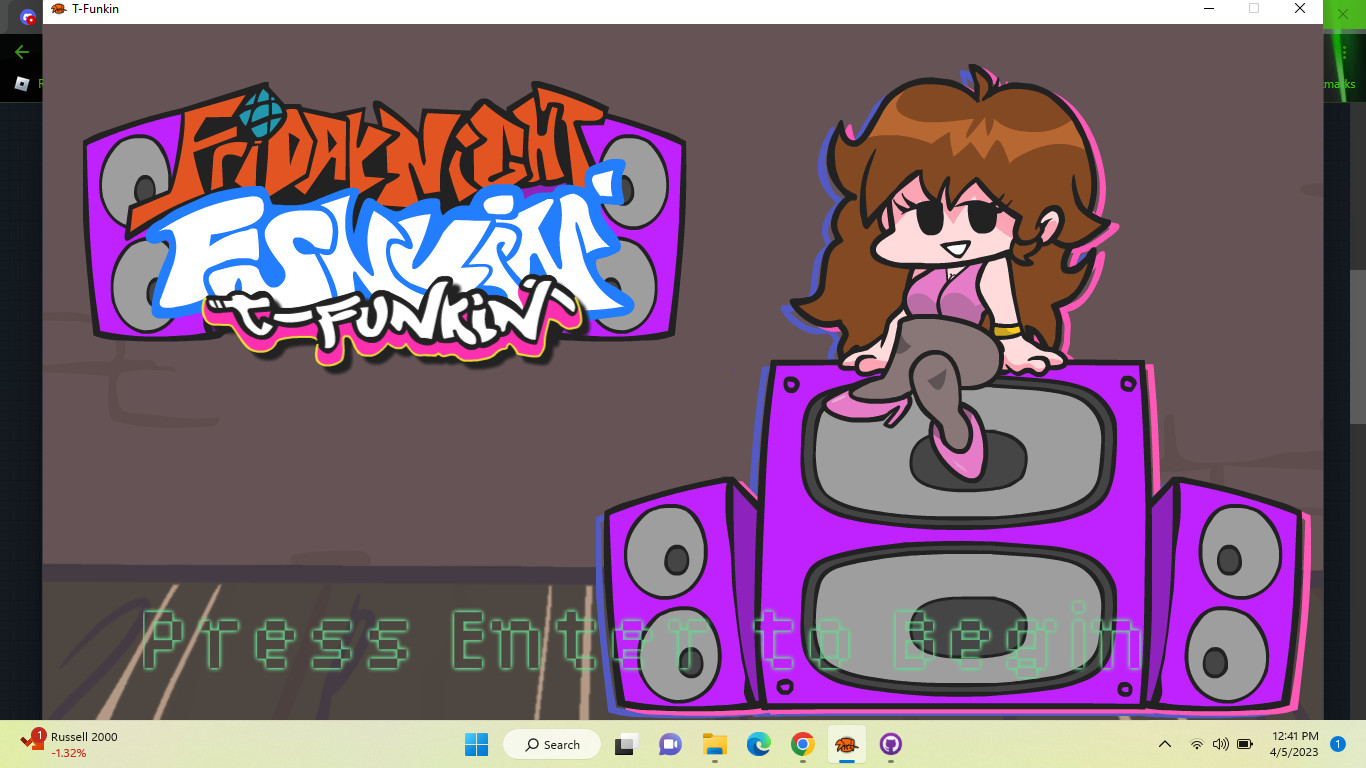Screen dimensions: 1366x768
Task: Open GitHub Desktop from the taskbar
Action: point(890,744)
